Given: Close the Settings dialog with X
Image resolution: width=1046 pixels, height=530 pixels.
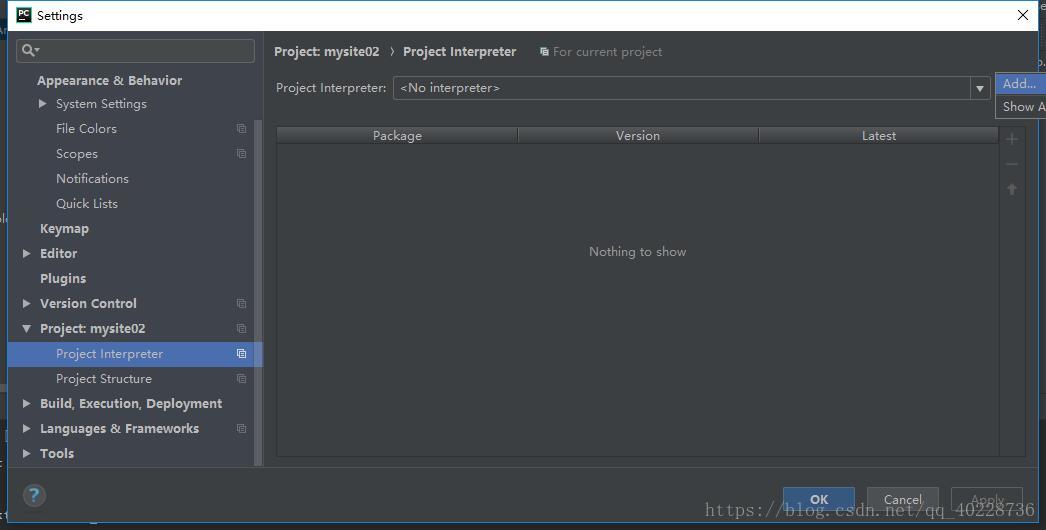Looking at the screenshot, I should pos(1023,15).
